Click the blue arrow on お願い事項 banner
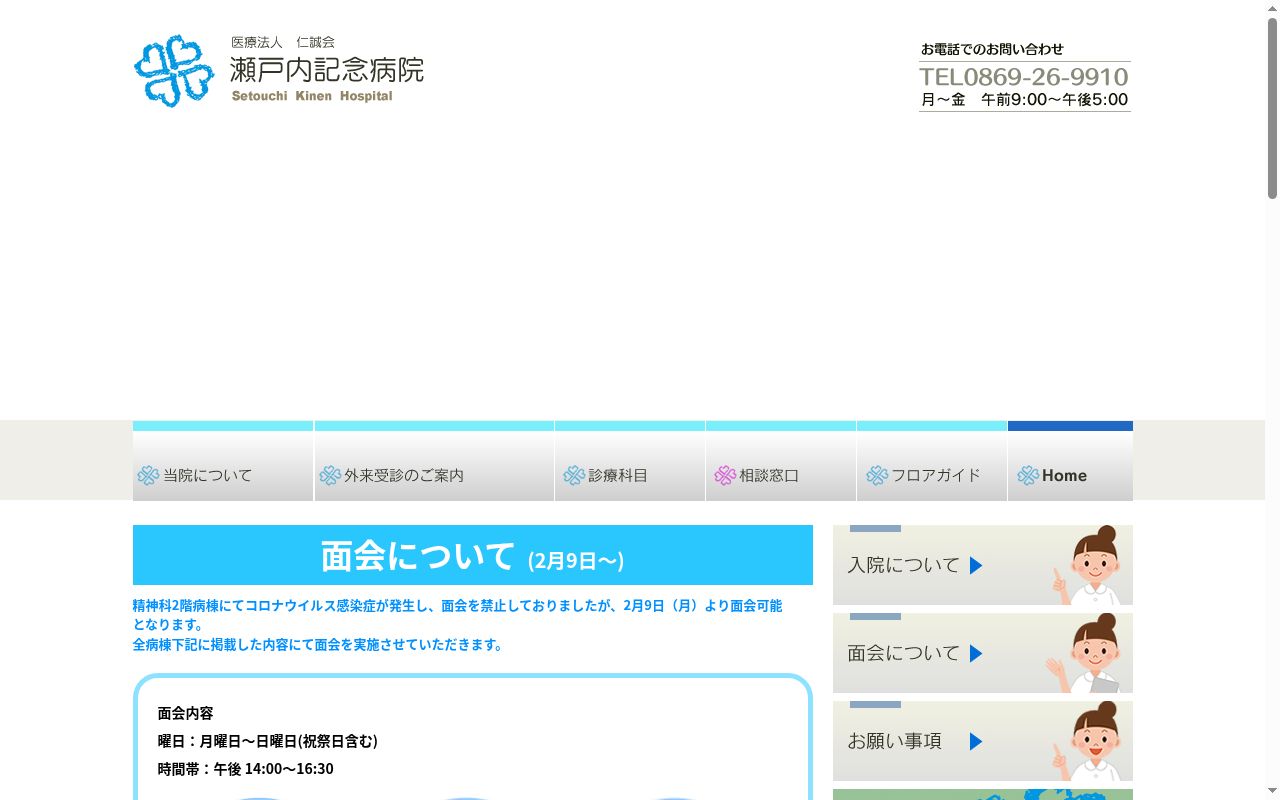The height and width of the screenshot is (800, 1280). coord(976,742)
